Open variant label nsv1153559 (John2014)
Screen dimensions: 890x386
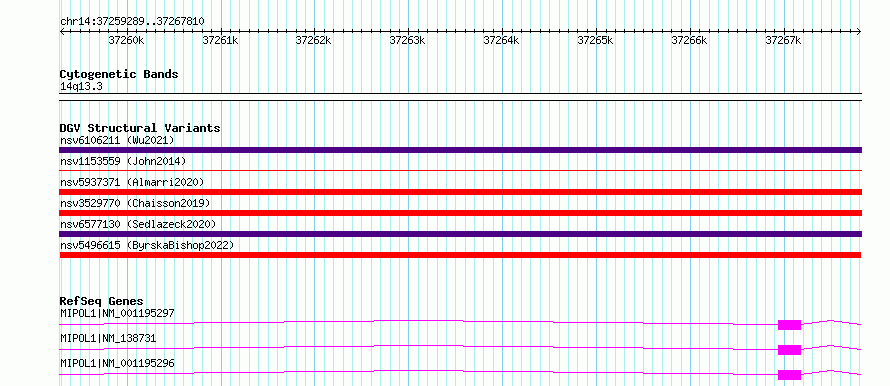pos(123,161)
